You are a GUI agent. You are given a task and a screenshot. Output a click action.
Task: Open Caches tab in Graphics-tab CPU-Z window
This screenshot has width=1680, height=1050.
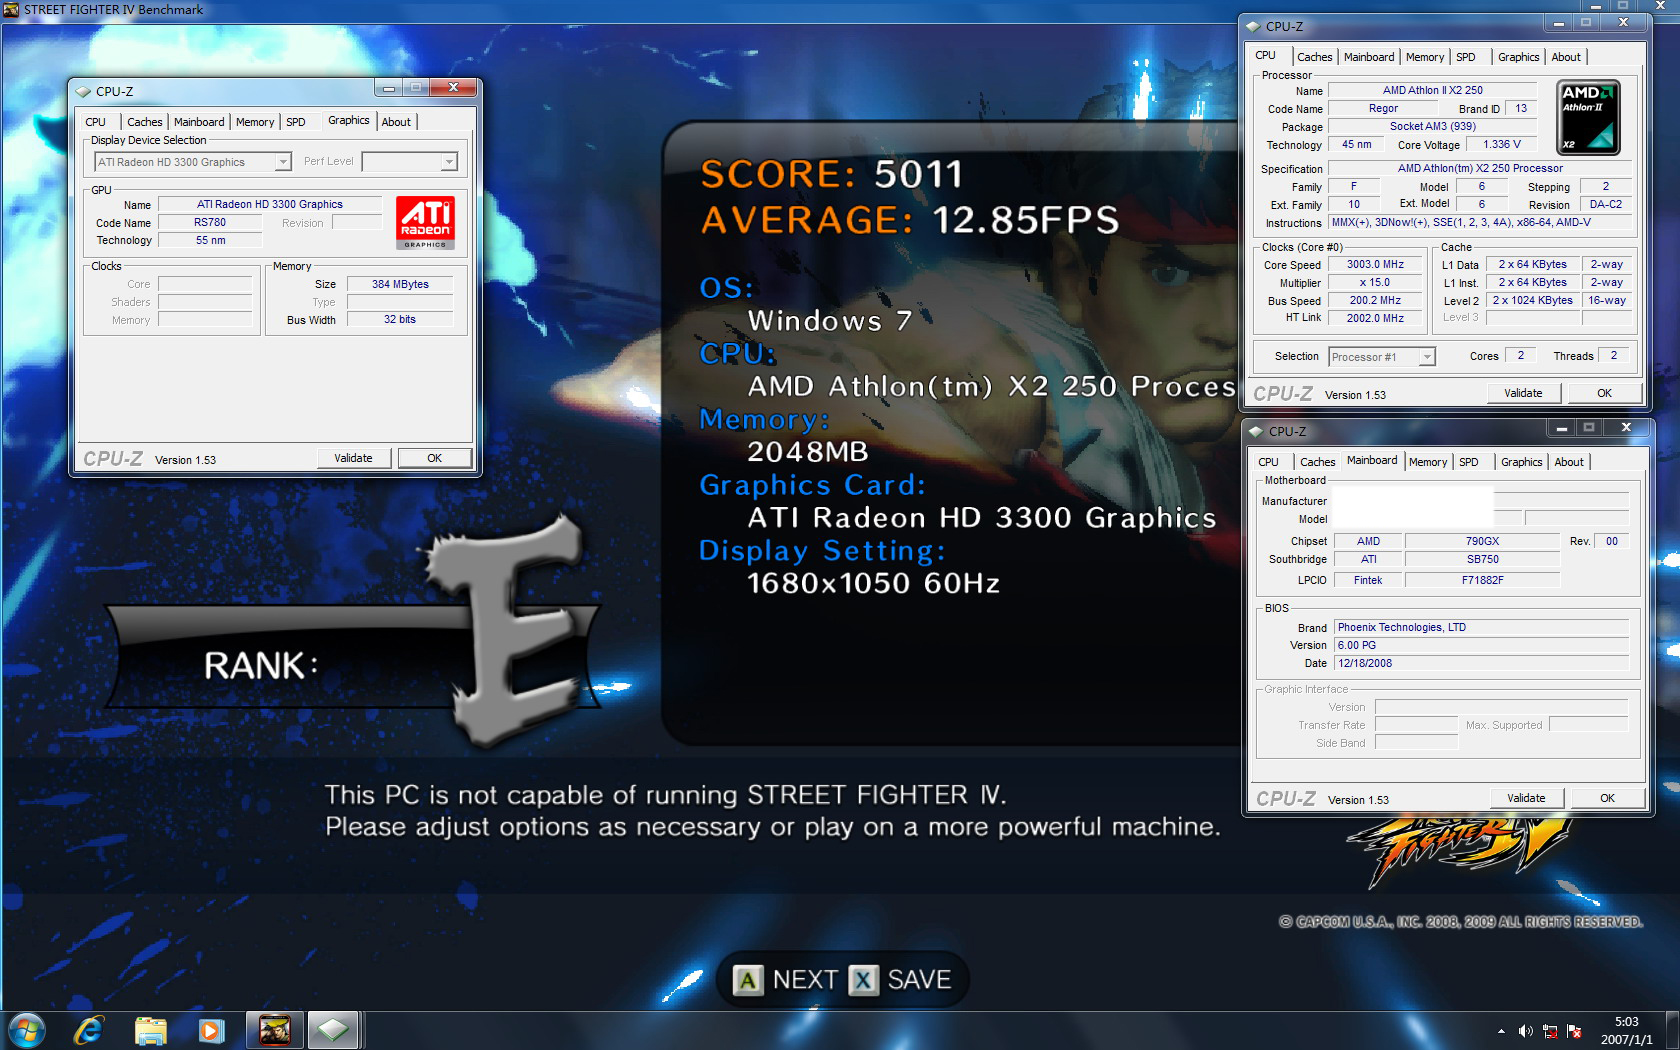point(145,122)
